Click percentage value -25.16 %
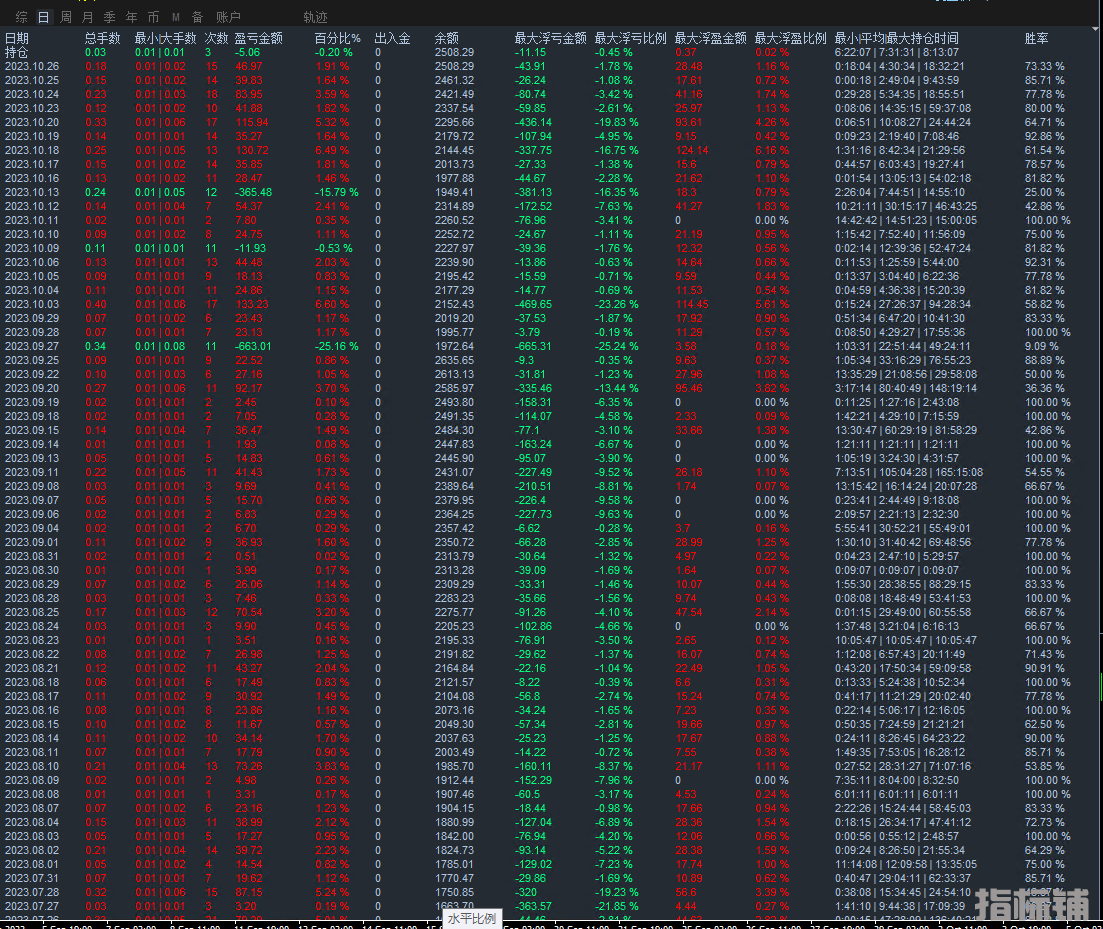 pos(336,346)
